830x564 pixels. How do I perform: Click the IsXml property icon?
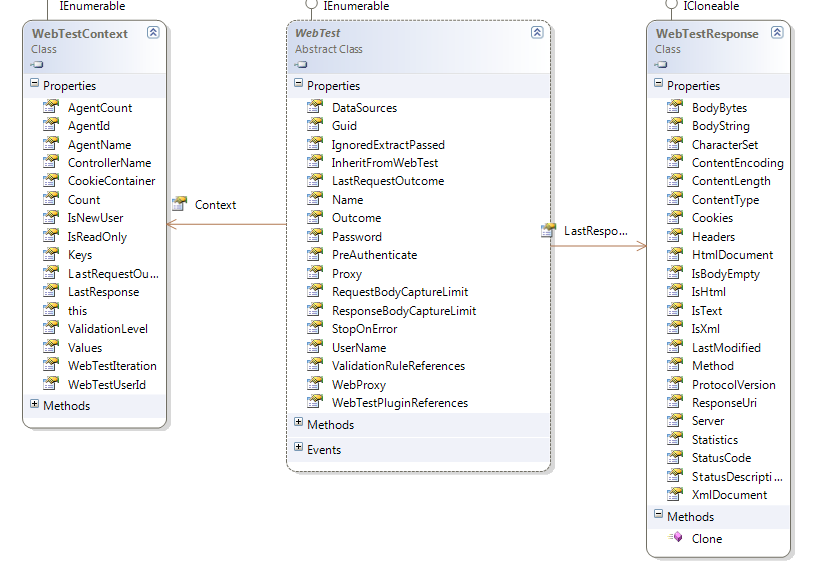pos(675,328)
